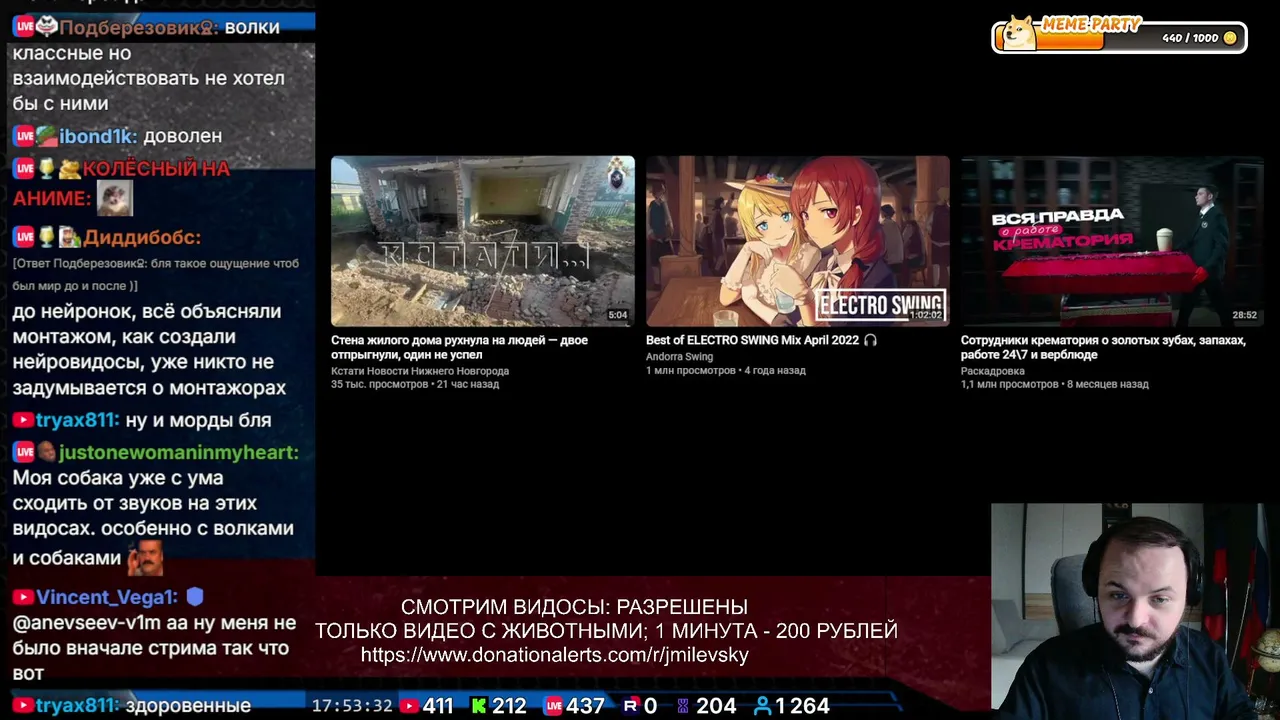
Task: Click the wine glass badge beside Диддибобс
Action: (x=46, y=238)
